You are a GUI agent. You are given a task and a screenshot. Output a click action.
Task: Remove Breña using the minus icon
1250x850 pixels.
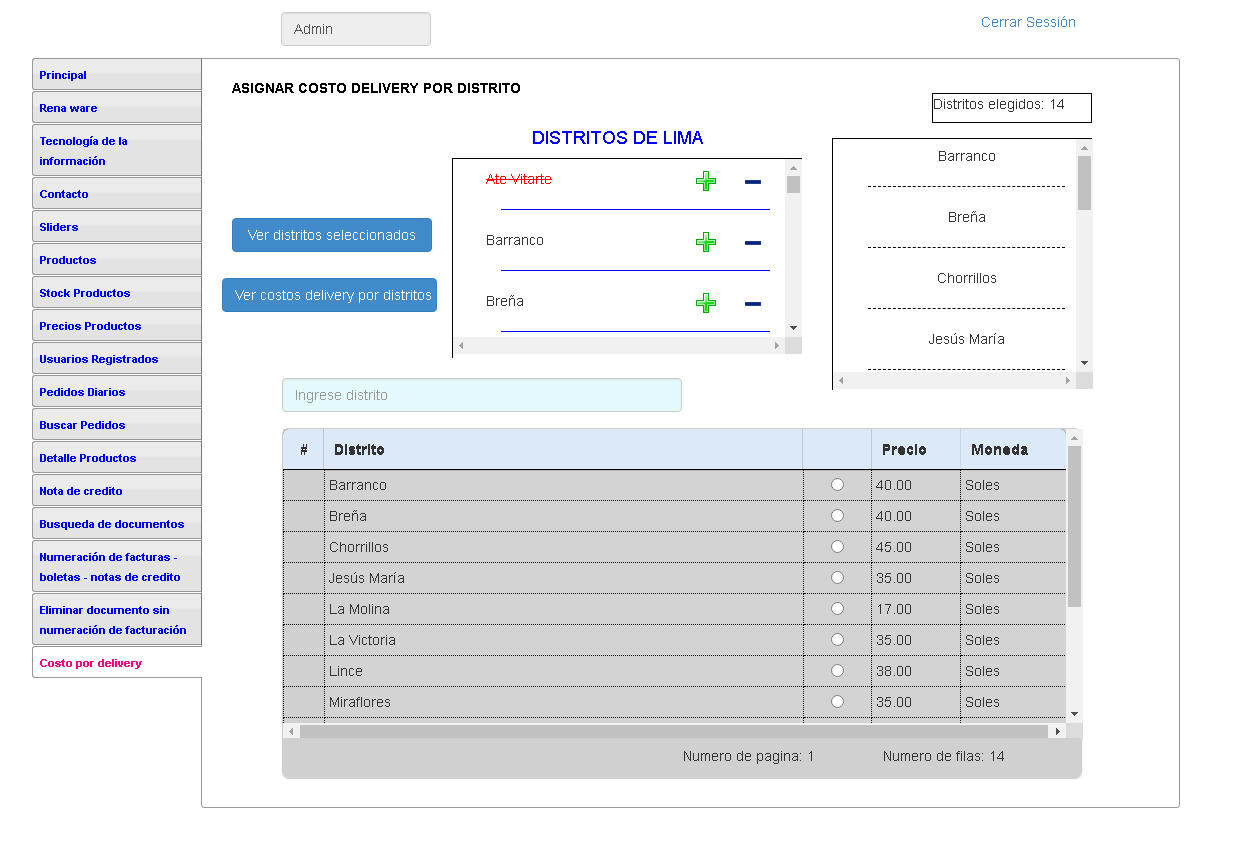[753, 303]
